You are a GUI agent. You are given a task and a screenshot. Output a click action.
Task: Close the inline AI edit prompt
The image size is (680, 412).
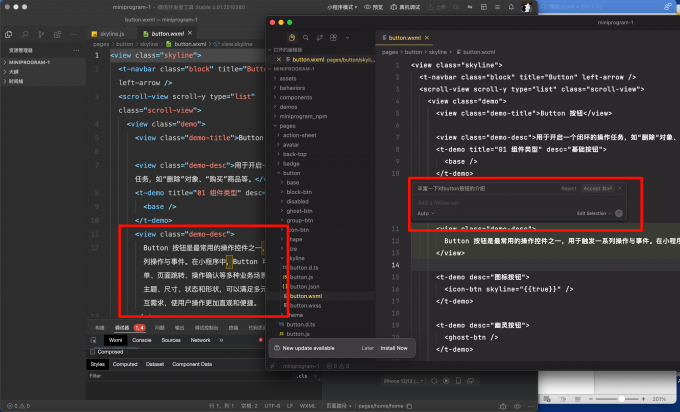coord(620,188)
